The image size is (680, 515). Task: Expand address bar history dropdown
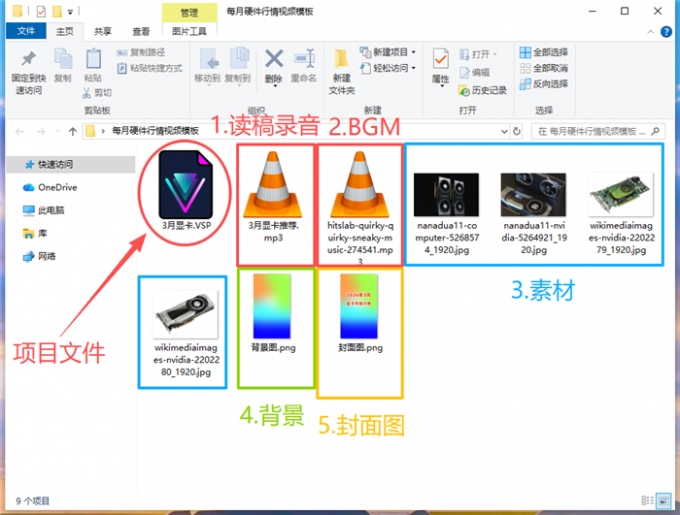click(x=504, y=131)
